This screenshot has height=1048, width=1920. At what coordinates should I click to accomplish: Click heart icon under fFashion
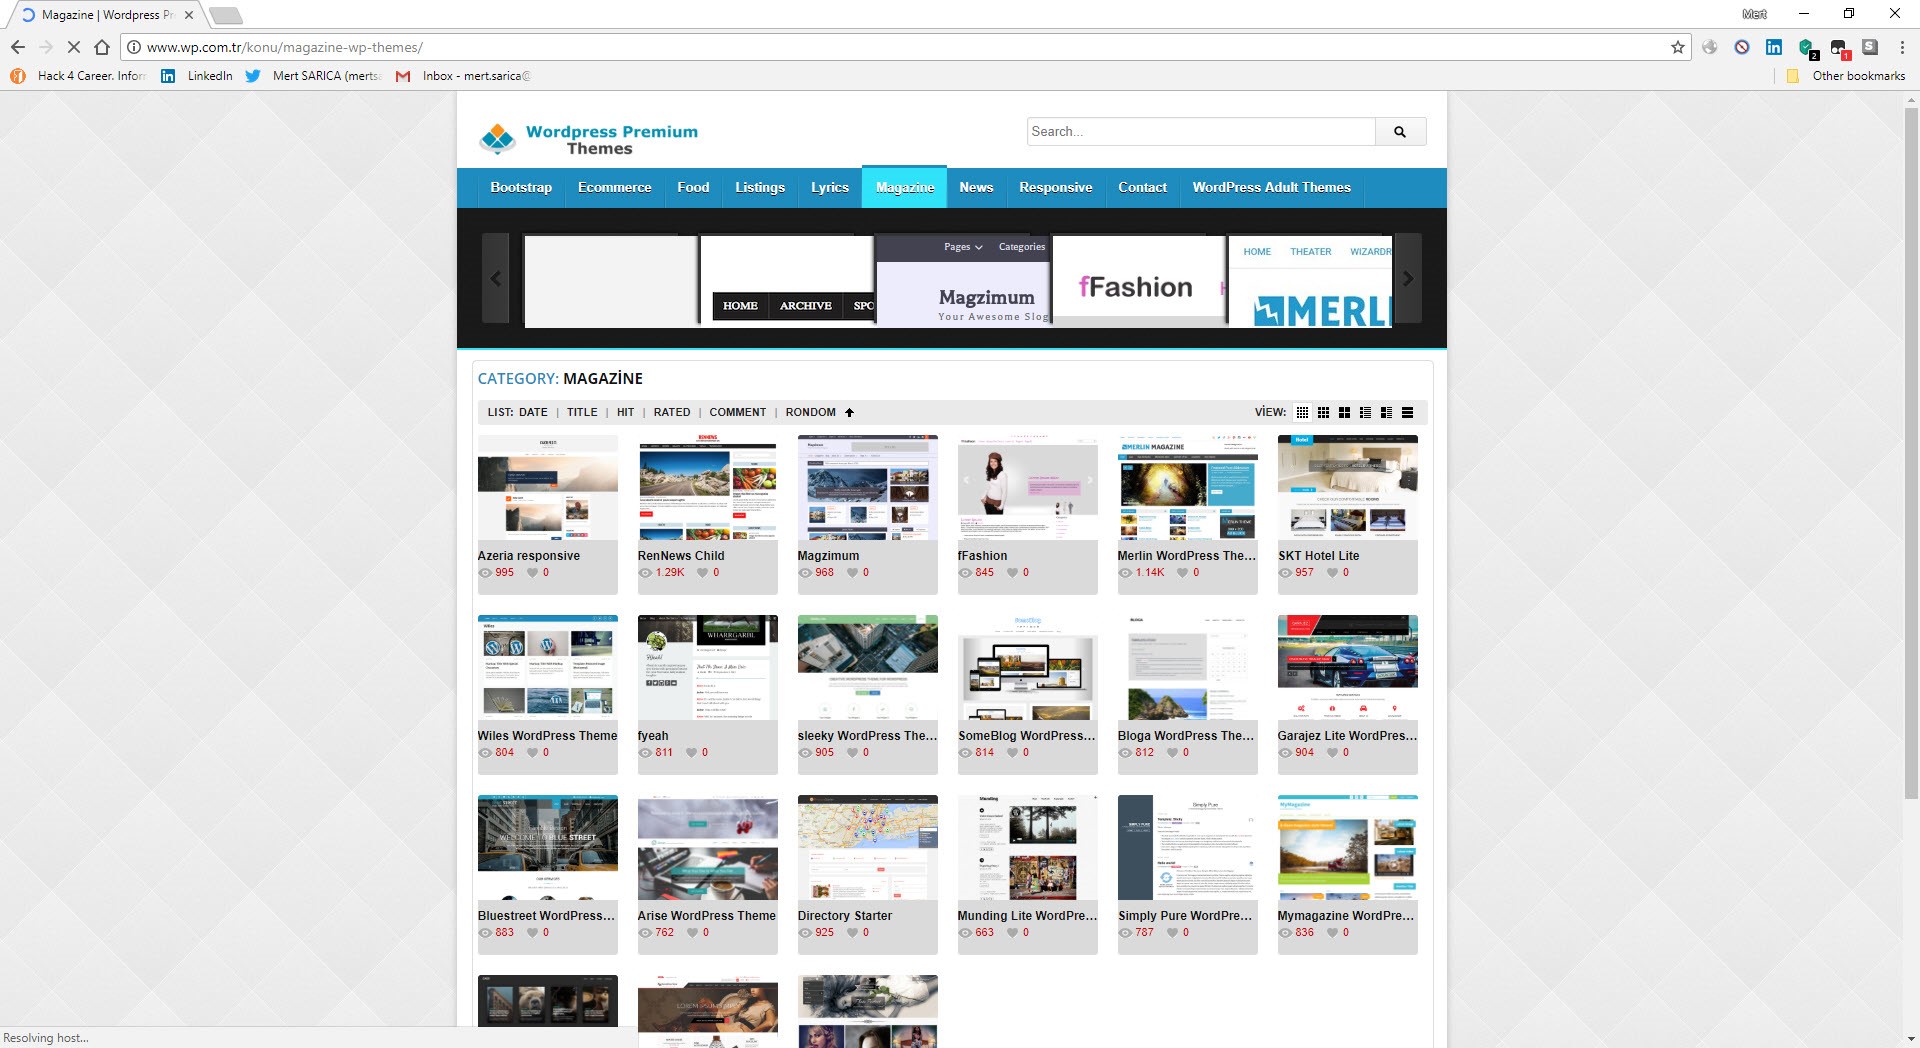pyautogui.click(x=1013, y=573)
